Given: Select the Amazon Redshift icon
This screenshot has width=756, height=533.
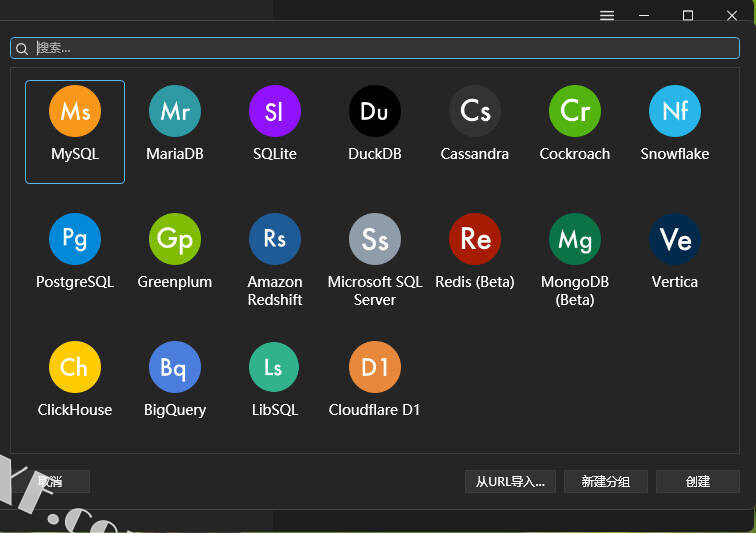Looking at the screenshot, I should point(275,239).
